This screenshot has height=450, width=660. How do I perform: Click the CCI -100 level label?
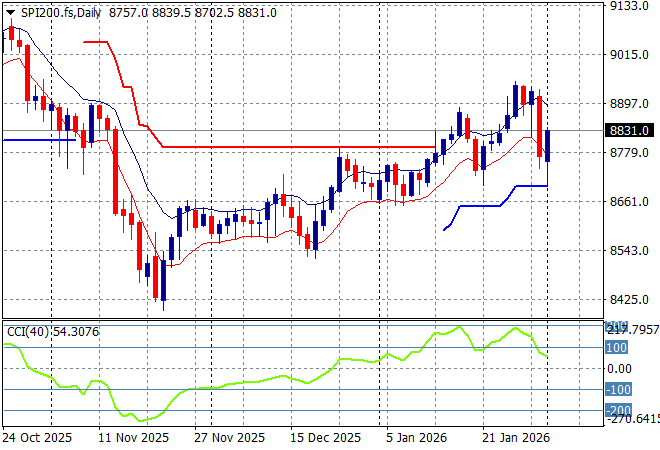(x=618, y=389)
